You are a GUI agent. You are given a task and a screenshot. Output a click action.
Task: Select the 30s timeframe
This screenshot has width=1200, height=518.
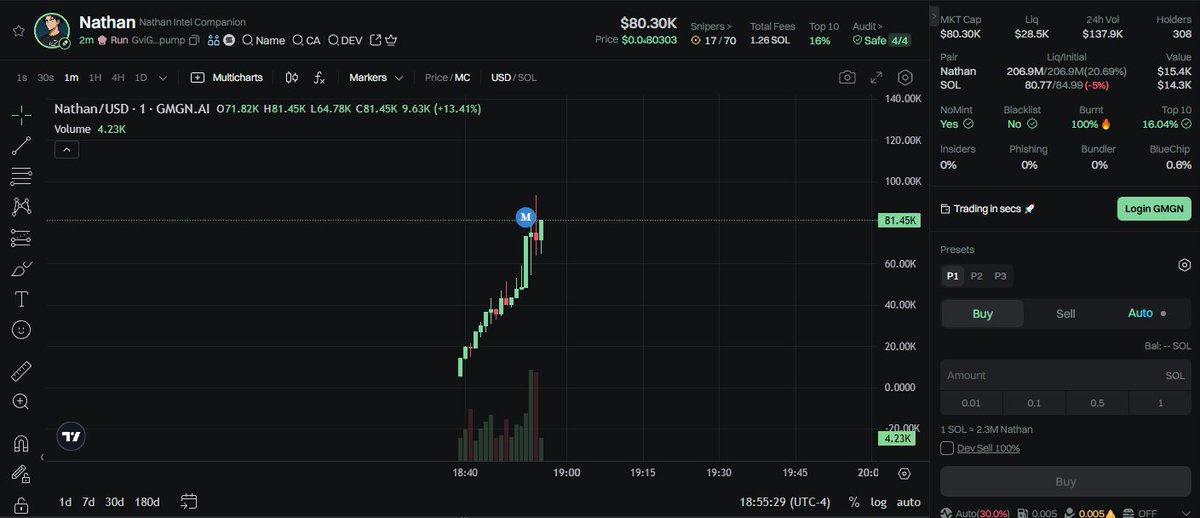[46, 77]
